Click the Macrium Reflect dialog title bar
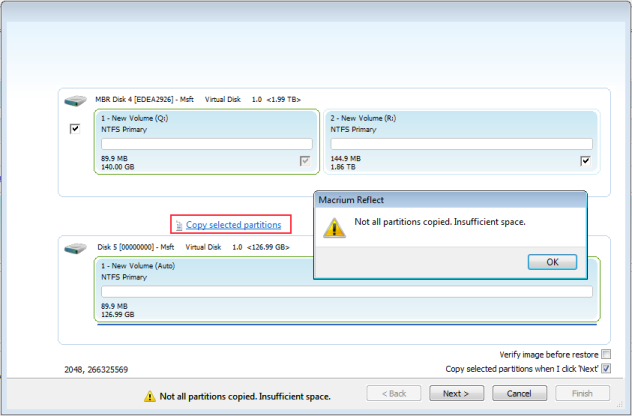 pyautogui.click(x=450, y=200)
